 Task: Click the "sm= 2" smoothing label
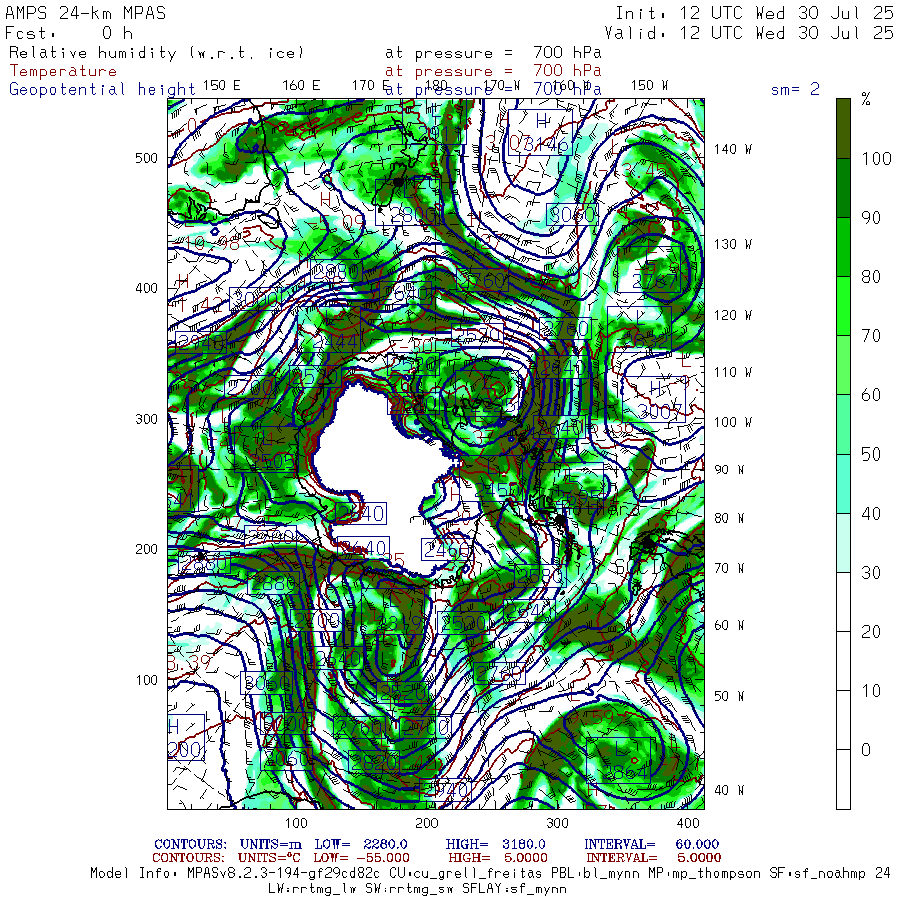tap(795, 89)
